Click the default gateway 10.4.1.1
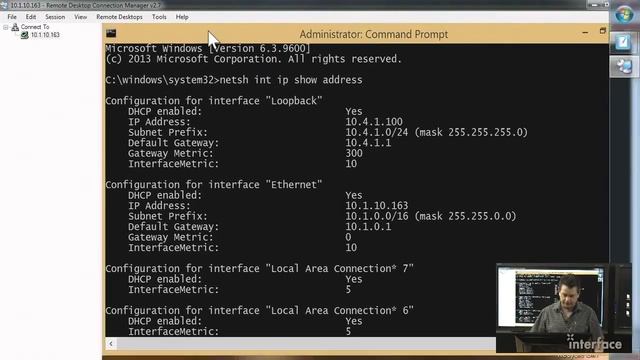Image resolution: width=640 pixels, height=360 pixels. click(368, 143)
